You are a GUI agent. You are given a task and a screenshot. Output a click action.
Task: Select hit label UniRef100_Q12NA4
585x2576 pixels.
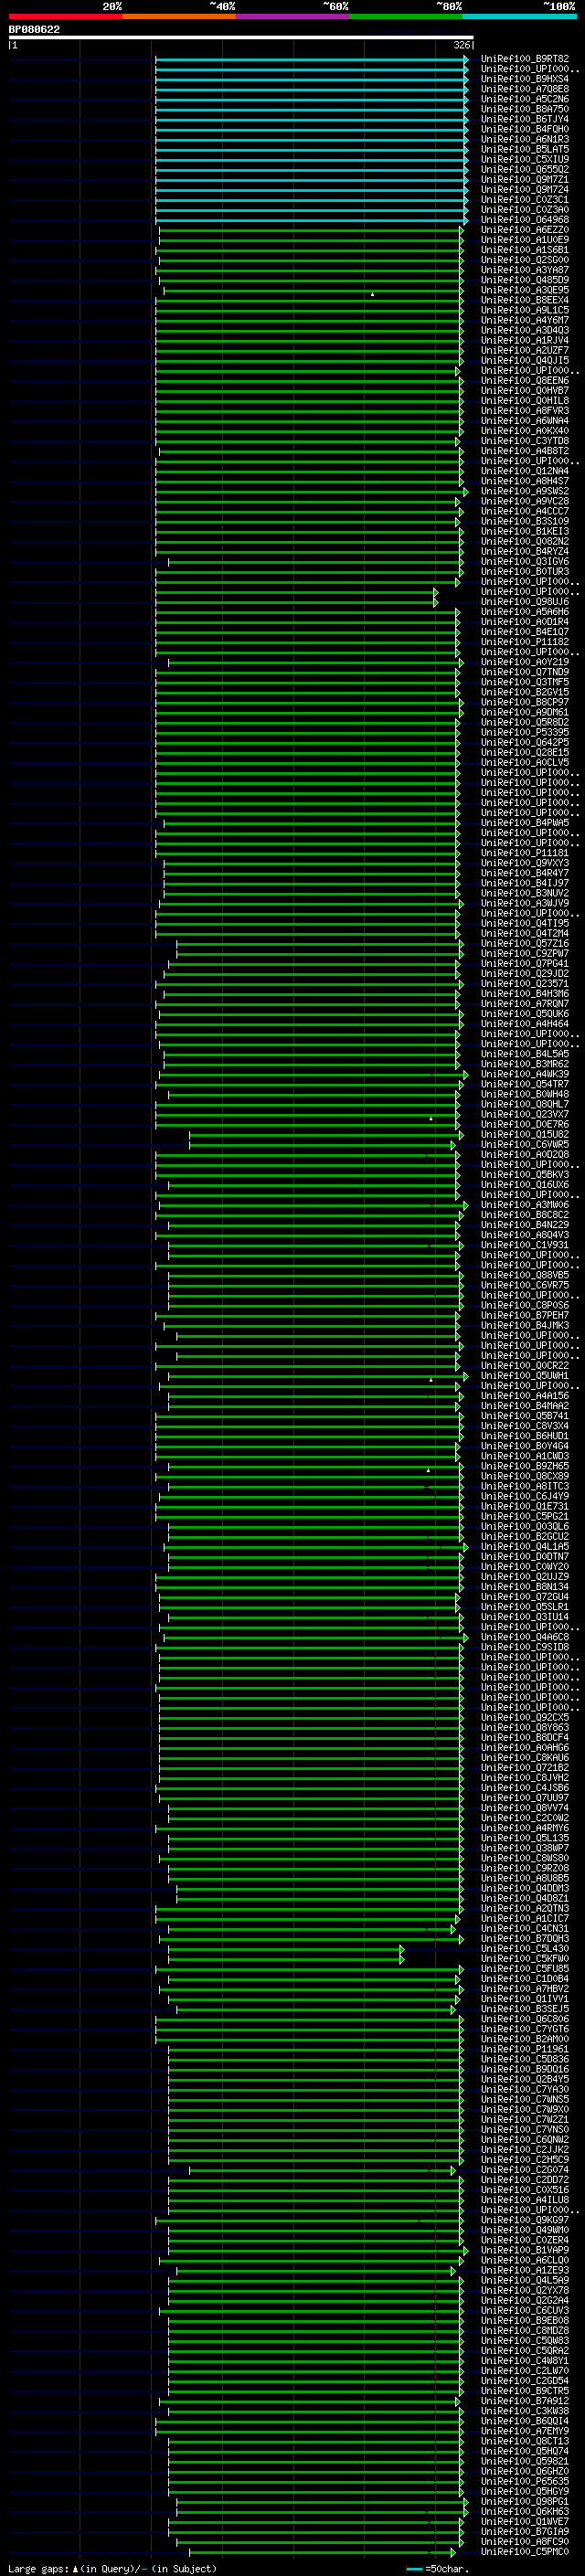tap(524, 471)
